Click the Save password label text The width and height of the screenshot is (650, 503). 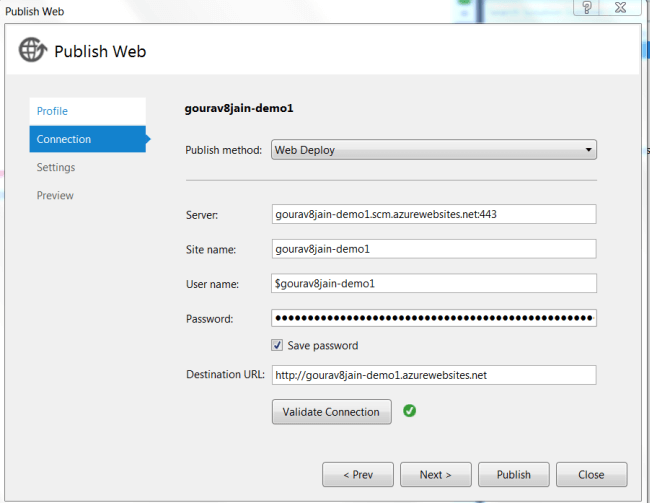(x=323, y=346)
